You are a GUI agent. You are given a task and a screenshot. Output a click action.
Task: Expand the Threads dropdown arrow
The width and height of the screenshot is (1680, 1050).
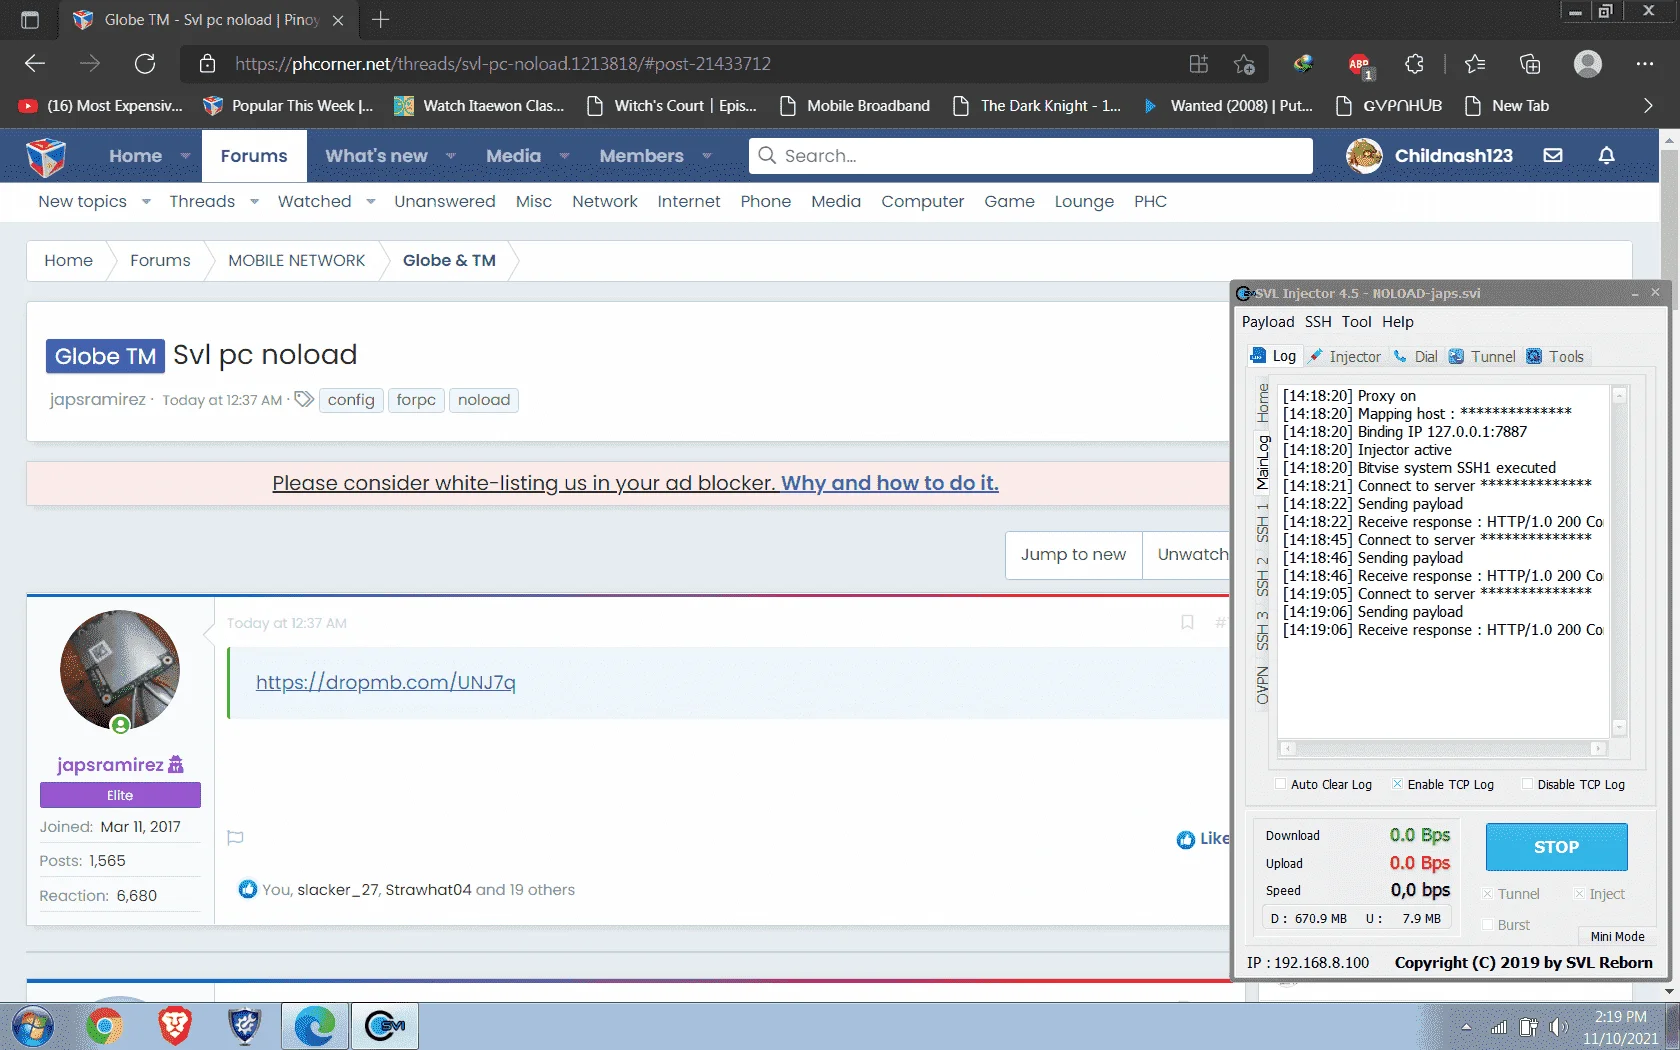click(x=254, y=202)
